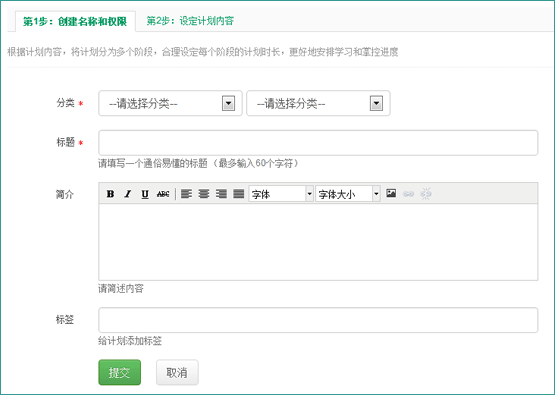Click the 简介 field label

click(x=65, y=194)
